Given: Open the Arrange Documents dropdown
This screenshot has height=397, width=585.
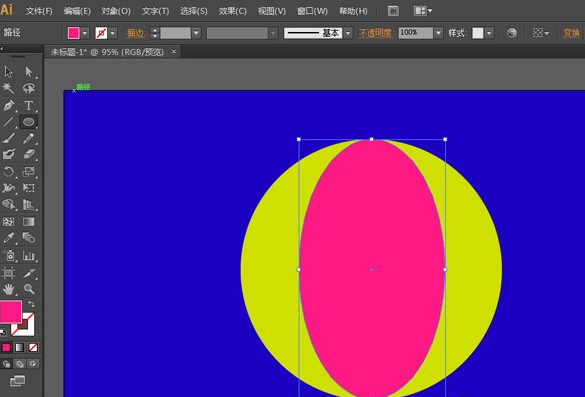Looking at the screenshot, I should (x=423, y=11).
